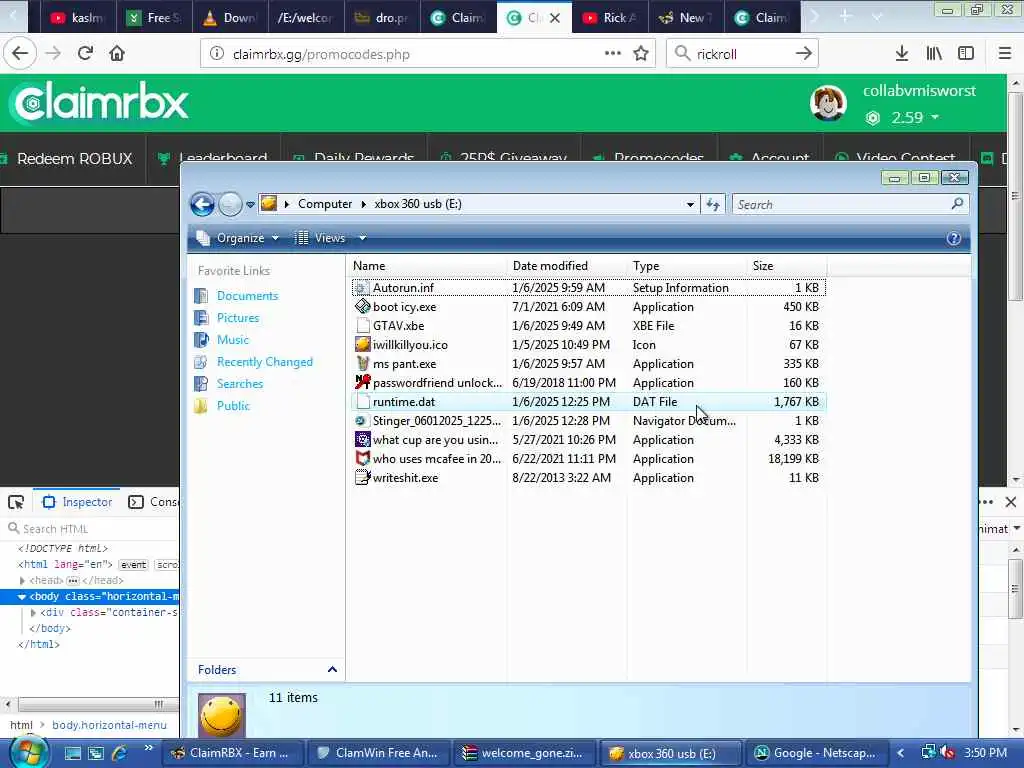Switch to dro.pr browser tab

click(x=383, y=18)
